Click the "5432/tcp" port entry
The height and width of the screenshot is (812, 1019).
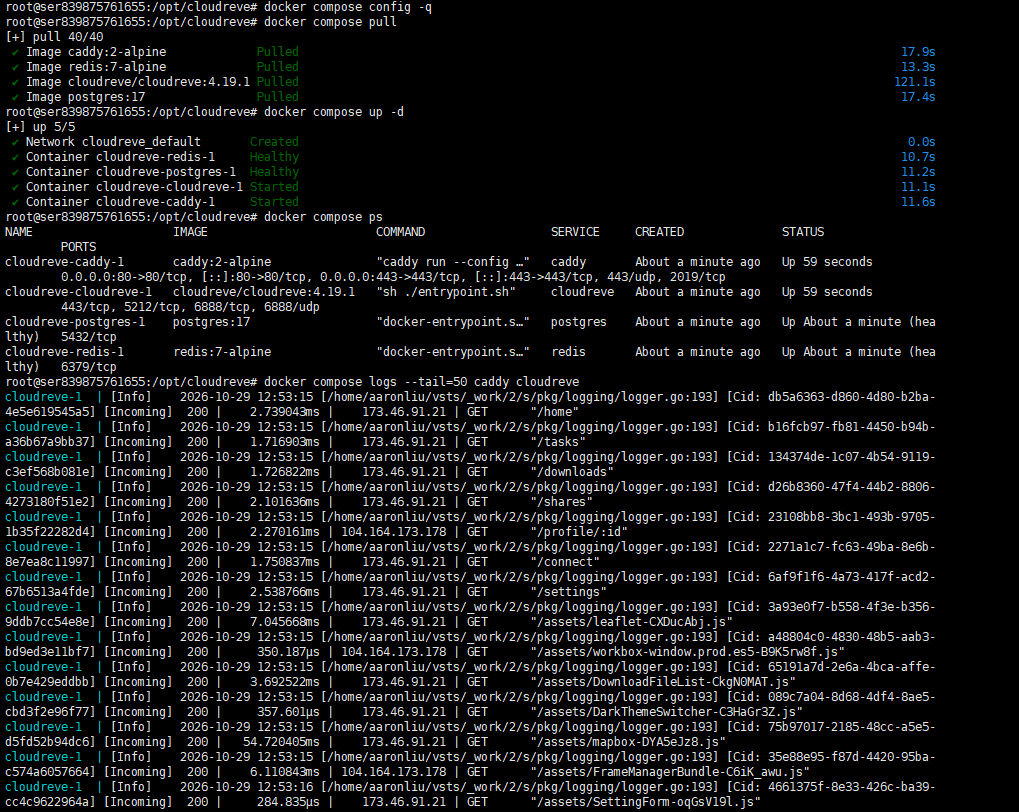pyautogui.click(x=88, y=337)
